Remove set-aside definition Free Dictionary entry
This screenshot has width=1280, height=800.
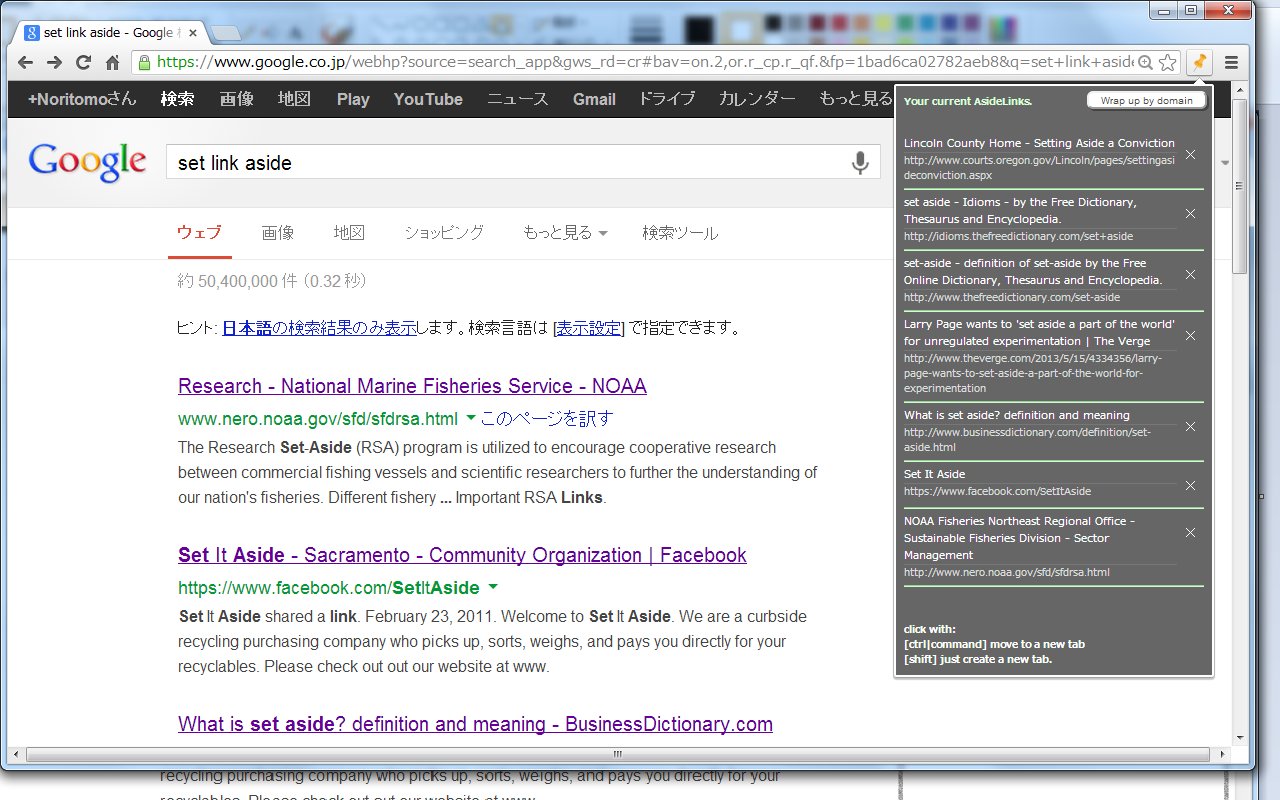point(1190,274)
